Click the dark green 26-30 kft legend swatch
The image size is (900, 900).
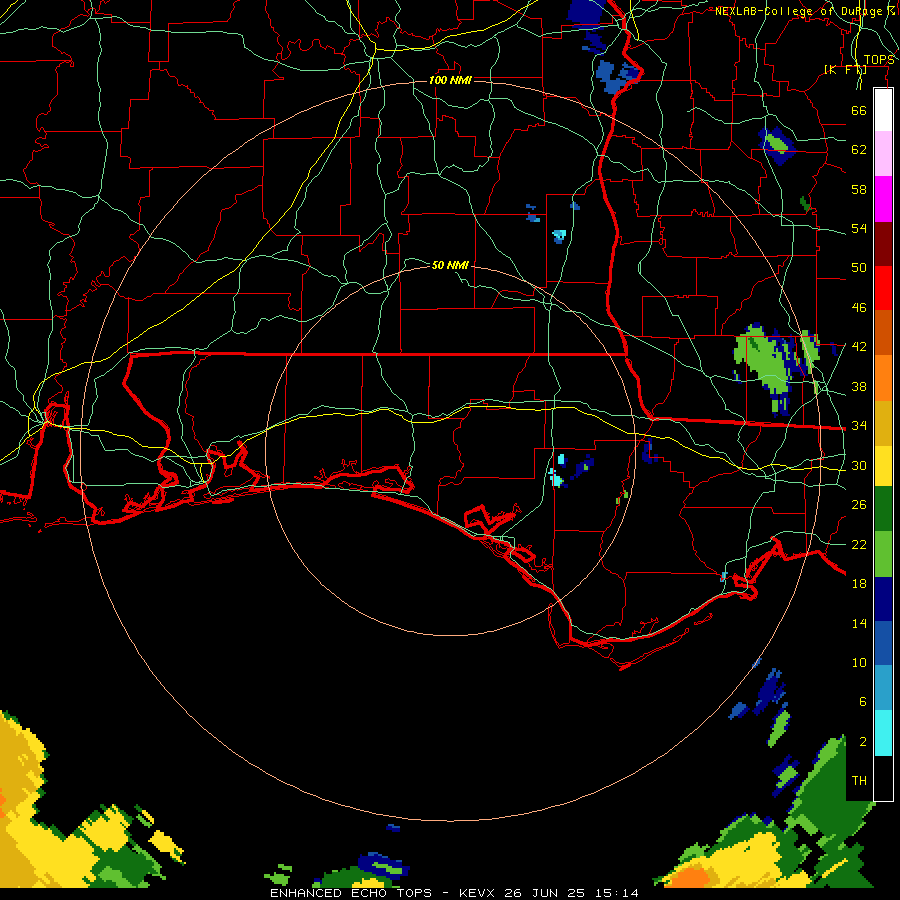point(883,509)
